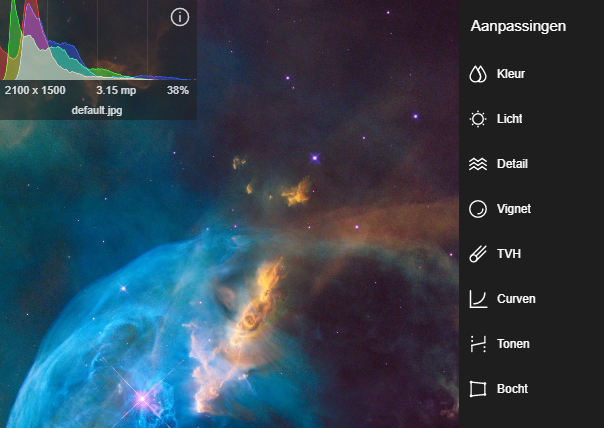This screenshot has width=604, height=428.
Task: Click the Detail waves icon
Action: [478, 164]
